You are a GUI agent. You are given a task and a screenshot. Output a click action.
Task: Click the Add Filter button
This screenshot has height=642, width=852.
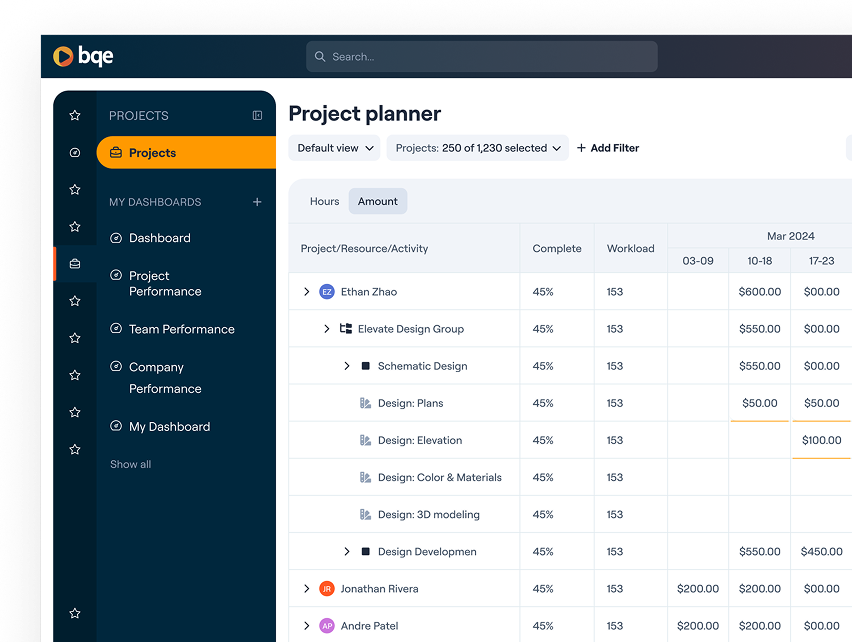(x=607, y=148)
